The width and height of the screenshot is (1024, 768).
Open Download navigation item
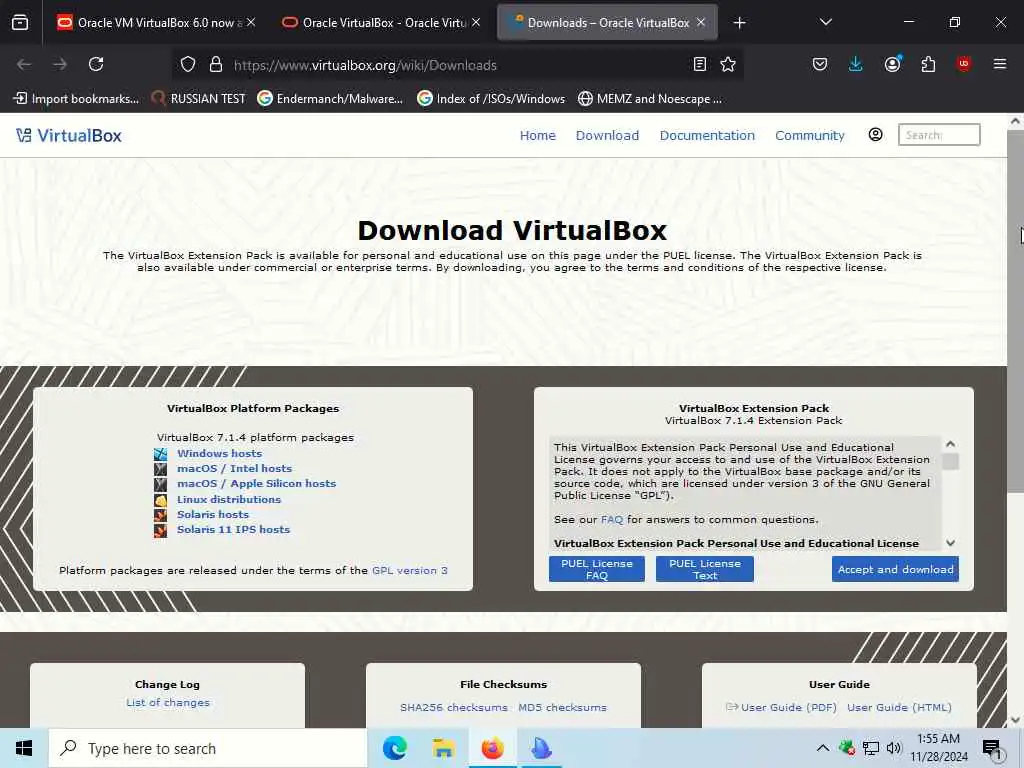point(607,135)
